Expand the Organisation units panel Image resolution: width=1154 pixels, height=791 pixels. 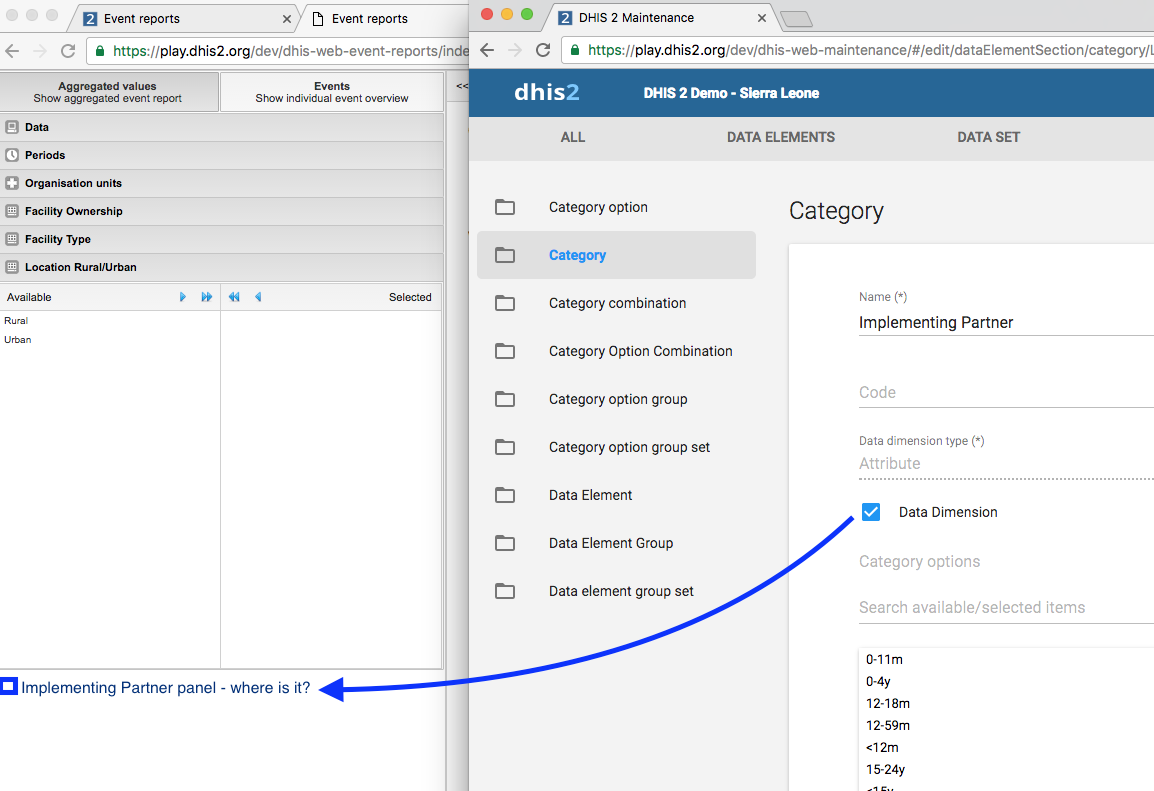click(x=73, y=183)
